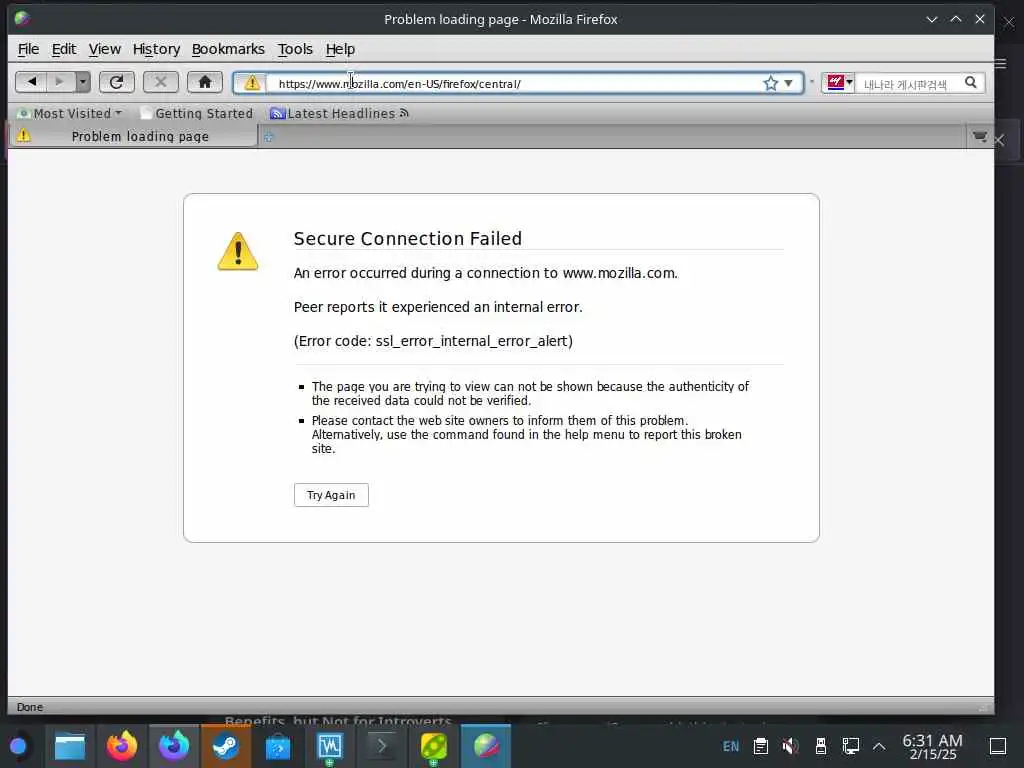
Task: Open the file manager from taskbar
Action: pyautogui.click(x=70, y=746)
